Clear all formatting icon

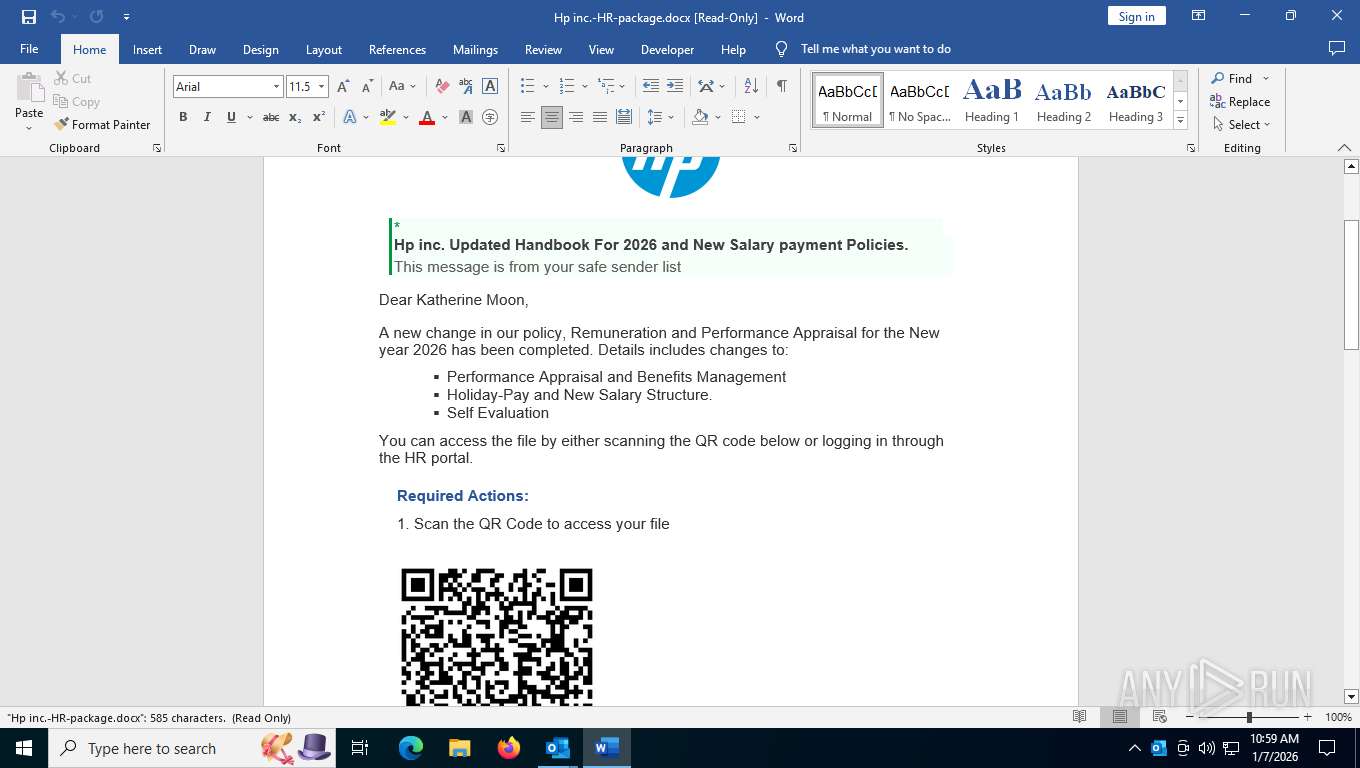click(x=441, y=87)
